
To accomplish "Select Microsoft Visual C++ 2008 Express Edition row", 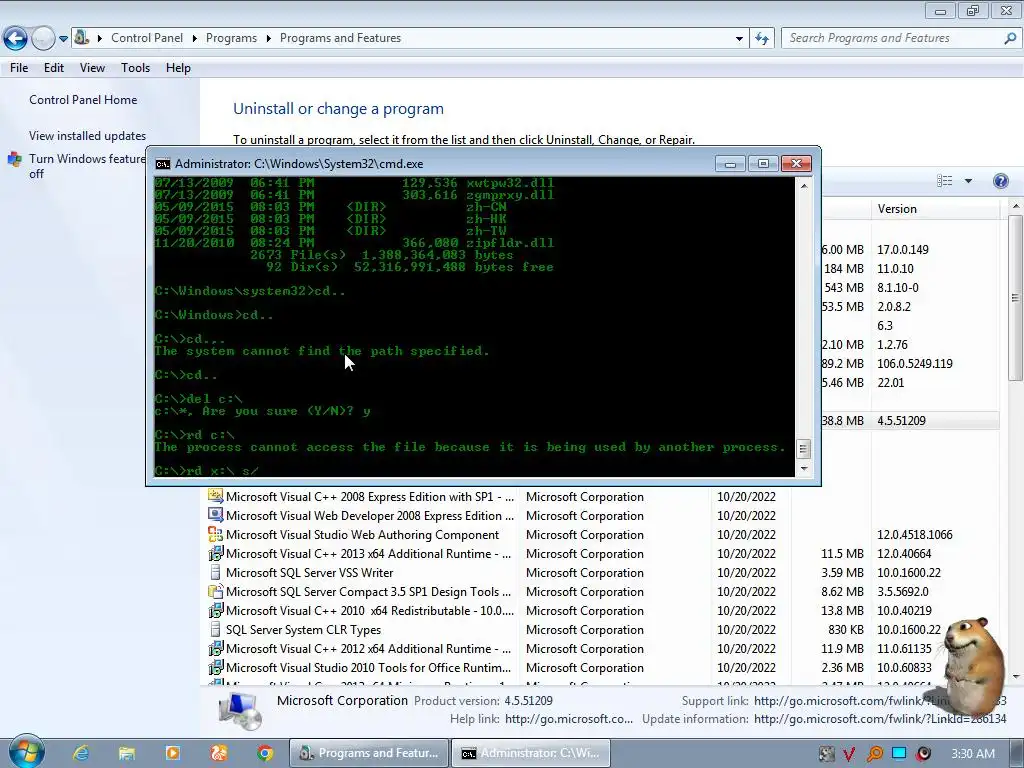I will pos(603,497).
